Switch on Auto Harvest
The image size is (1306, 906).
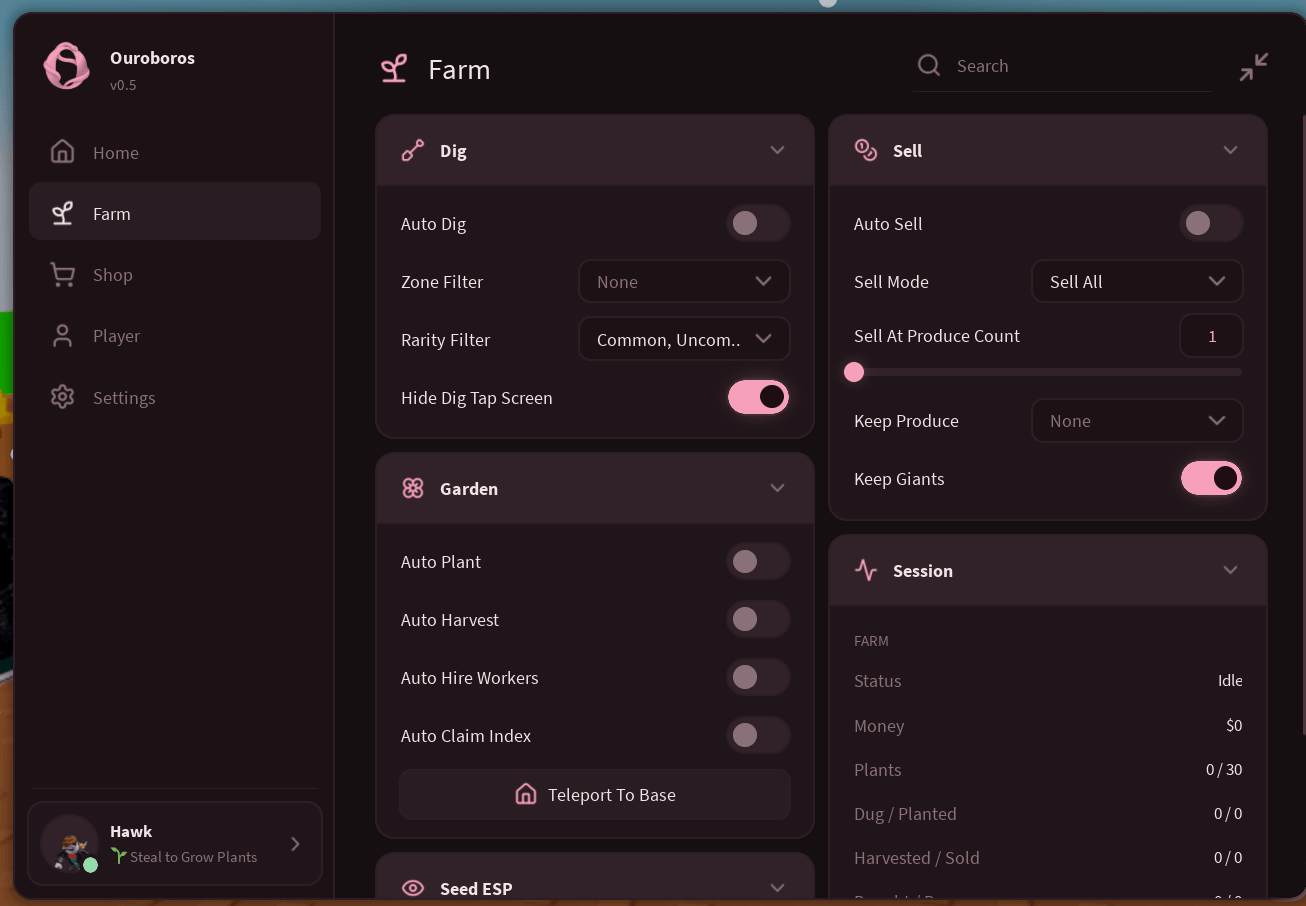point(758,620)
